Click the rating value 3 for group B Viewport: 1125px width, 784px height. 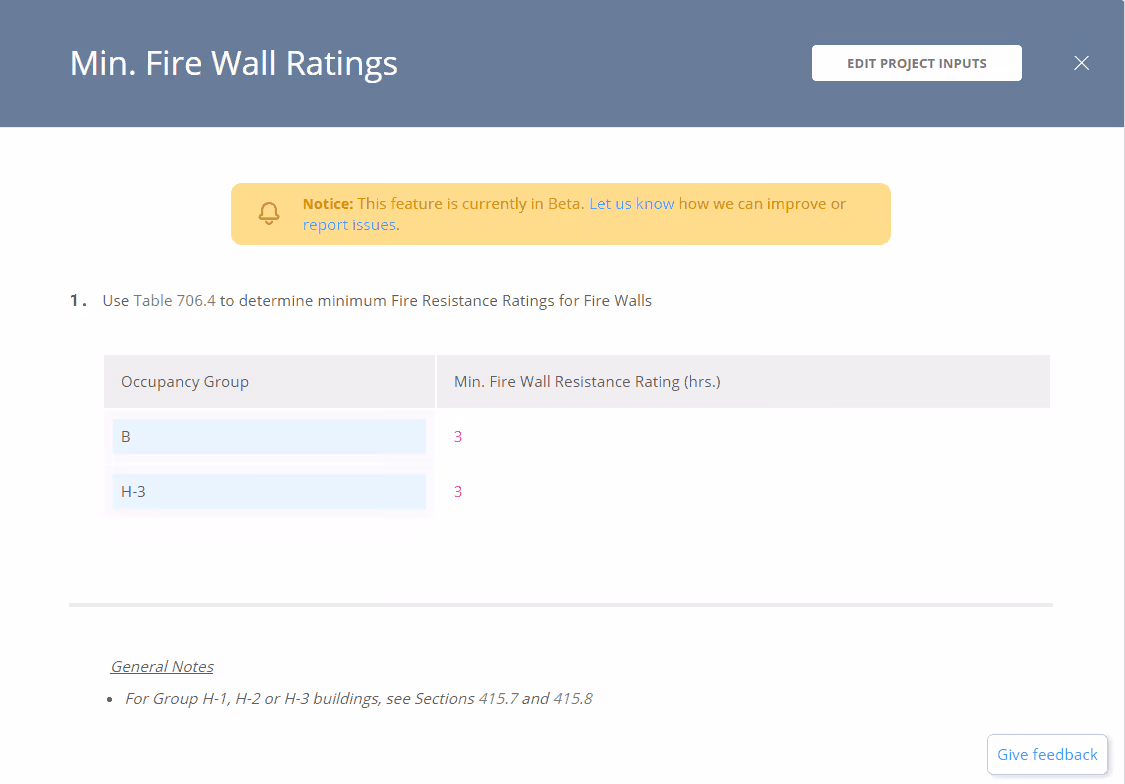pyautogui.click(x=458, y=436)
